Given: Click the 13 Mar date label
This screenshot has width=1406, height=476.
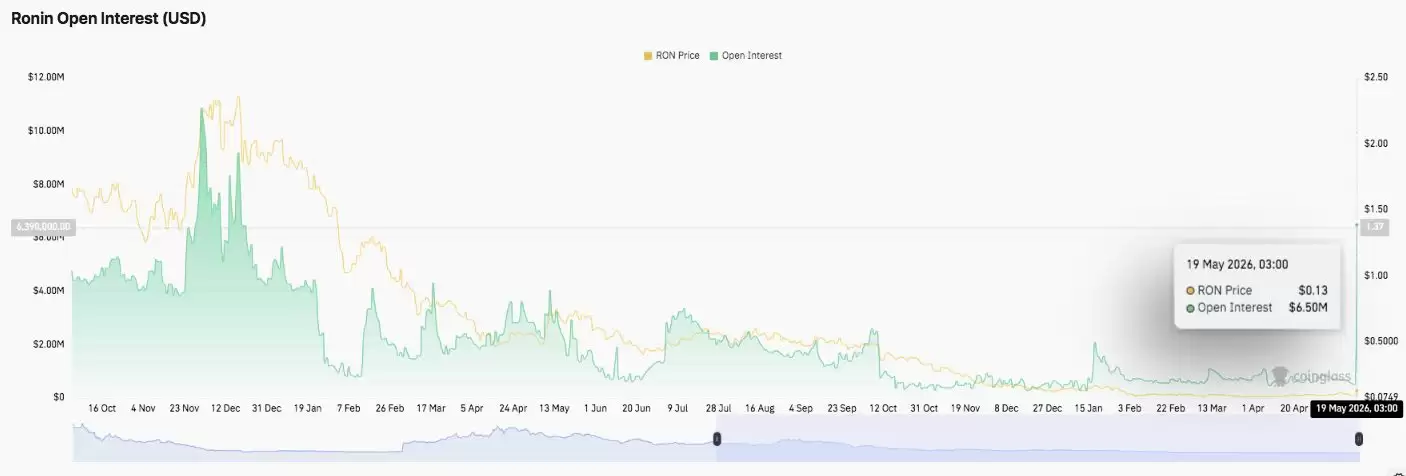Looking at the screenshot, I should (1211, 408).
